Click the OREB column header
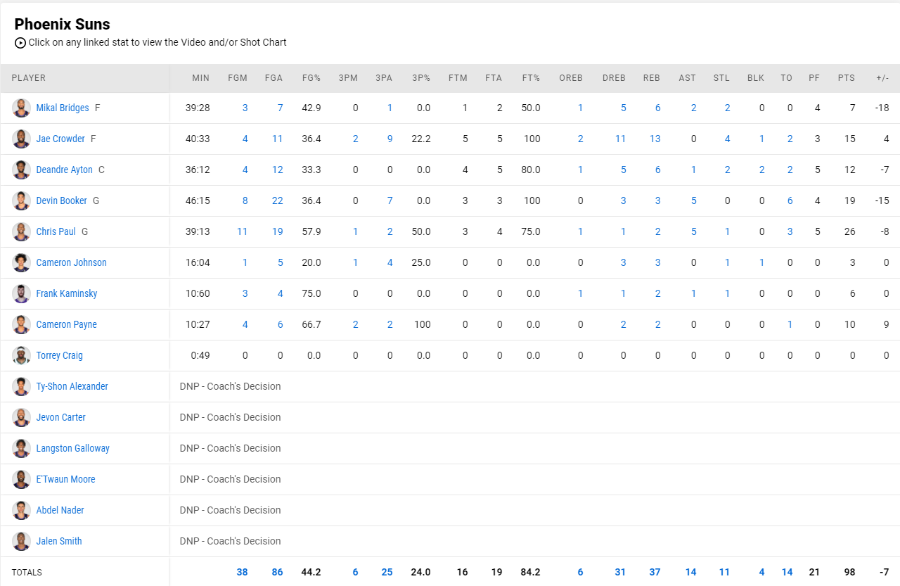This screenshot has height=586, width=900. tap(571, 78)
